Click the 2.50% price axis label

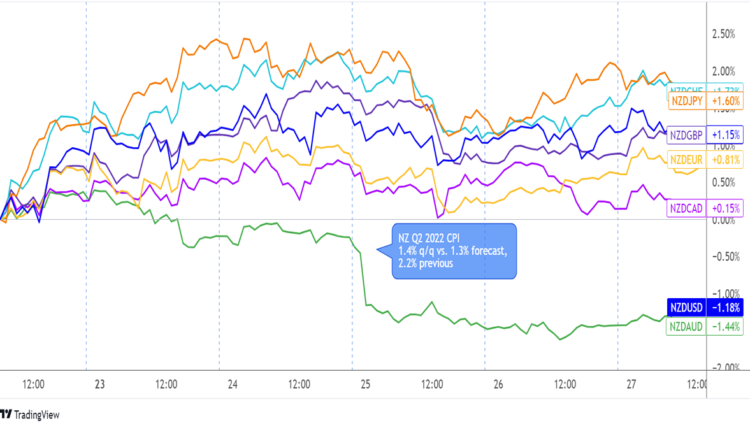point(725,35)
